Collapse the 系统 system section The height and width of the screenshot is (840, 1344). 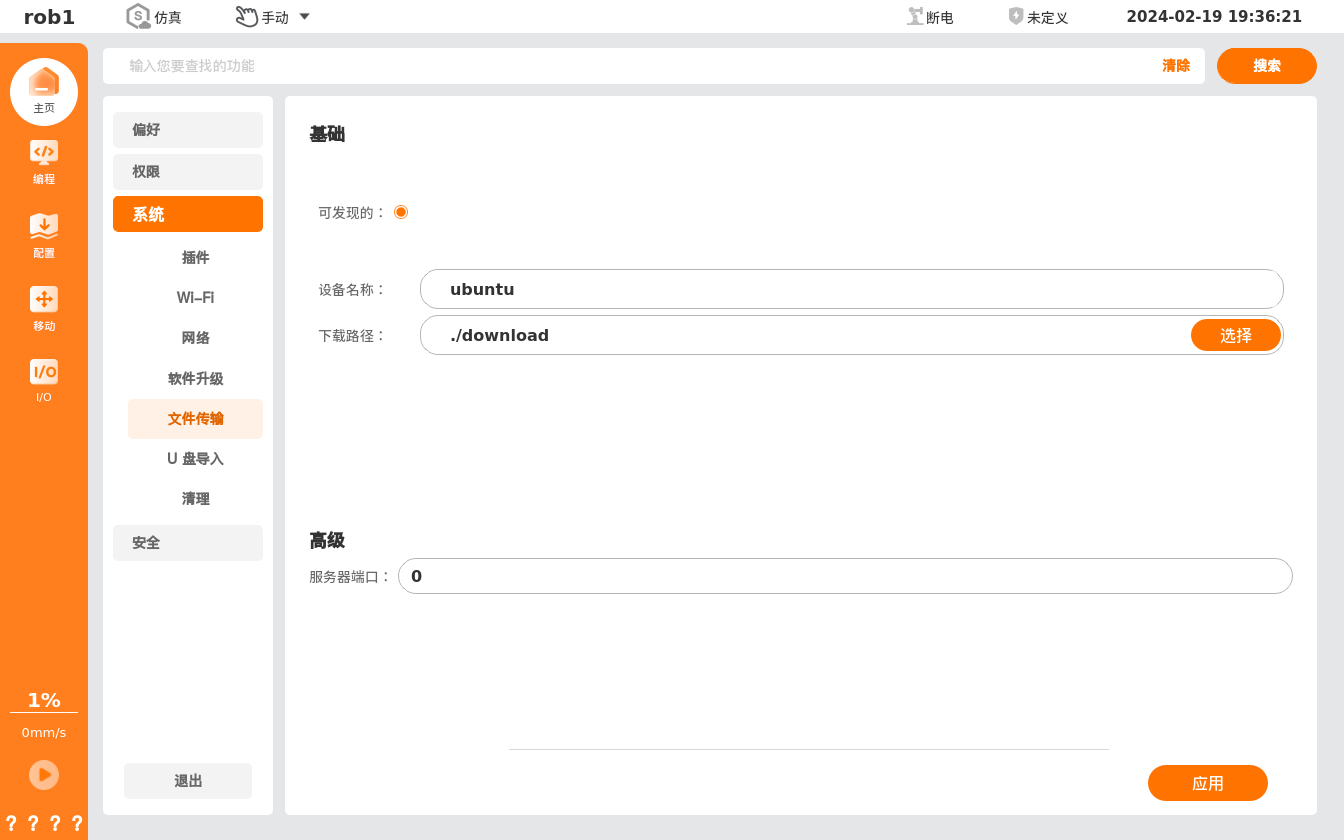[188, 214]
